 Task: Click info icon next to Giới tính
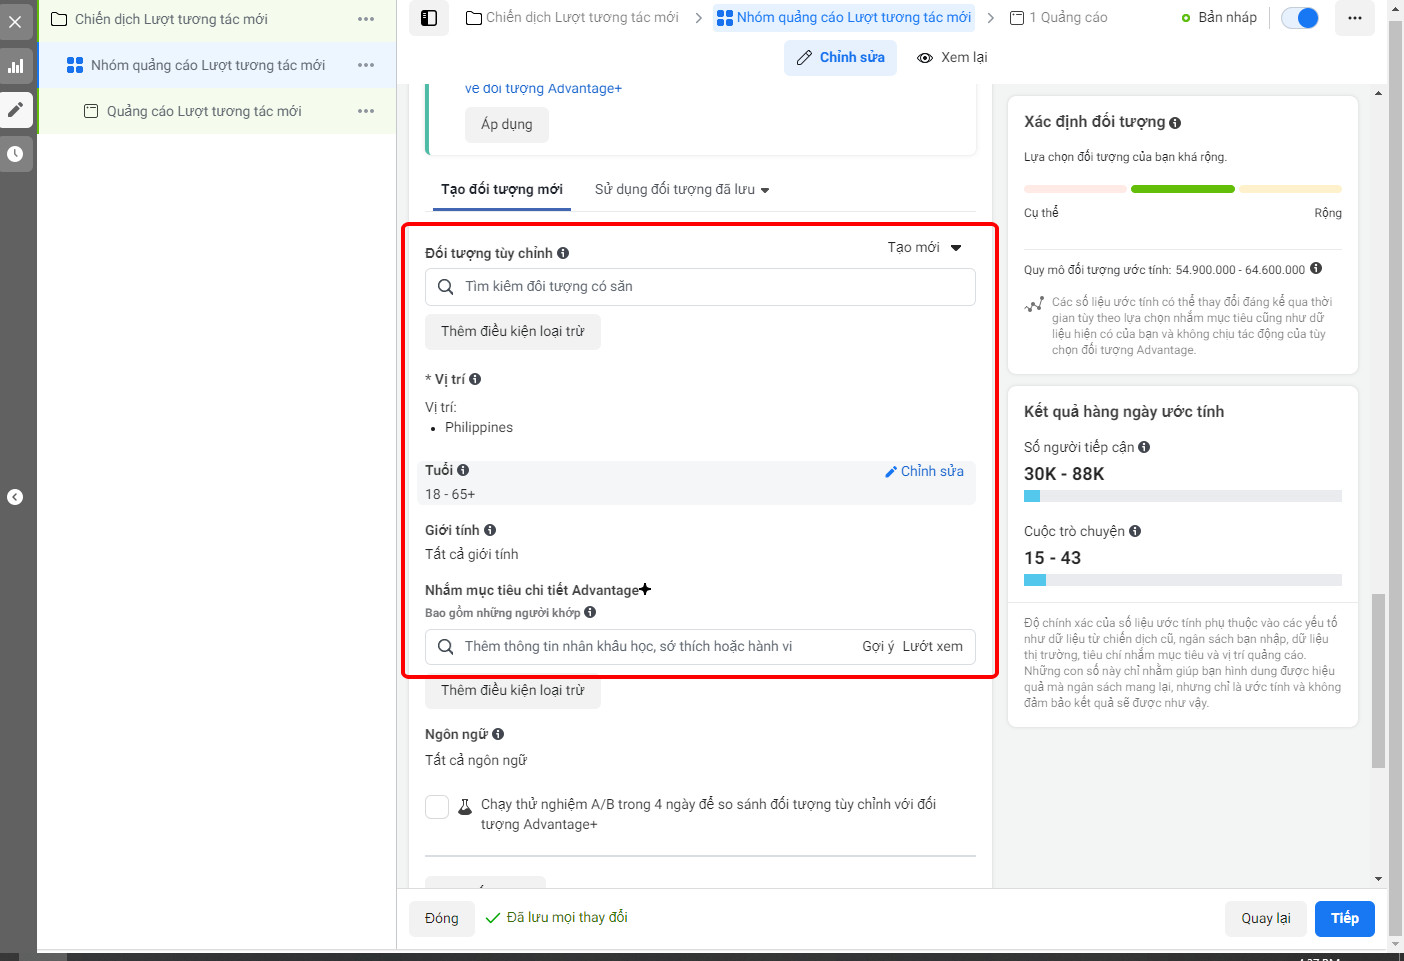pyautogui.click(x=490, y=530)
